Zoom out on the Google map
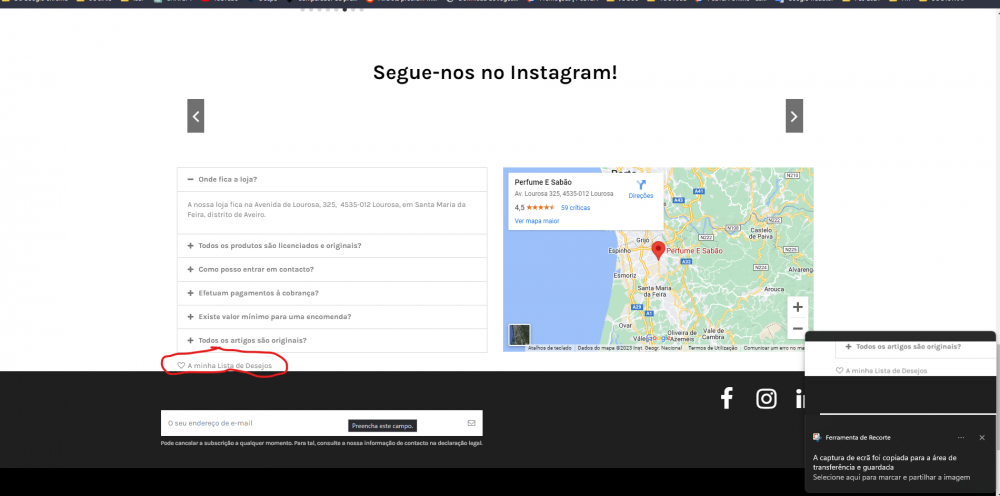The image size is (1000, 496). (x=797, y=329)
